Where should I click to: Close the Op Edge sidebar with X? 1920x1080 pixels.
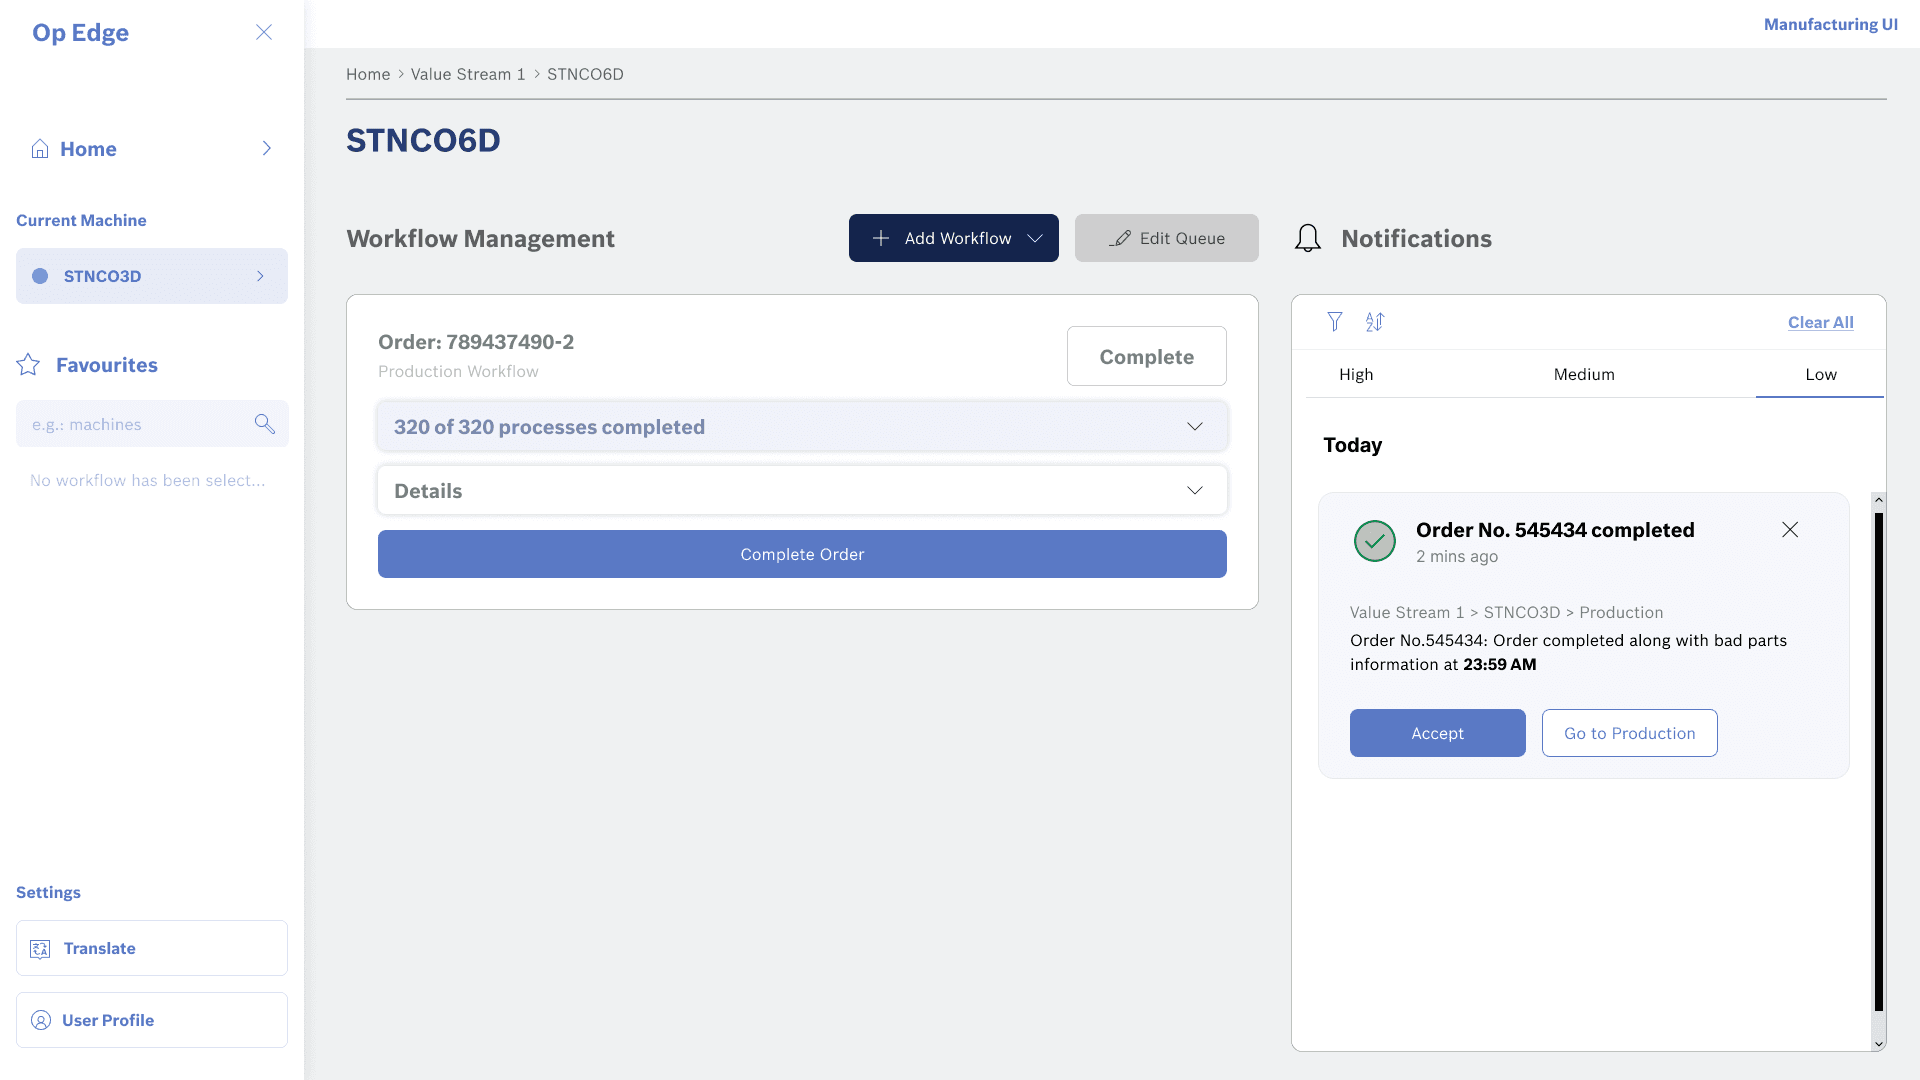pos(264,32)
